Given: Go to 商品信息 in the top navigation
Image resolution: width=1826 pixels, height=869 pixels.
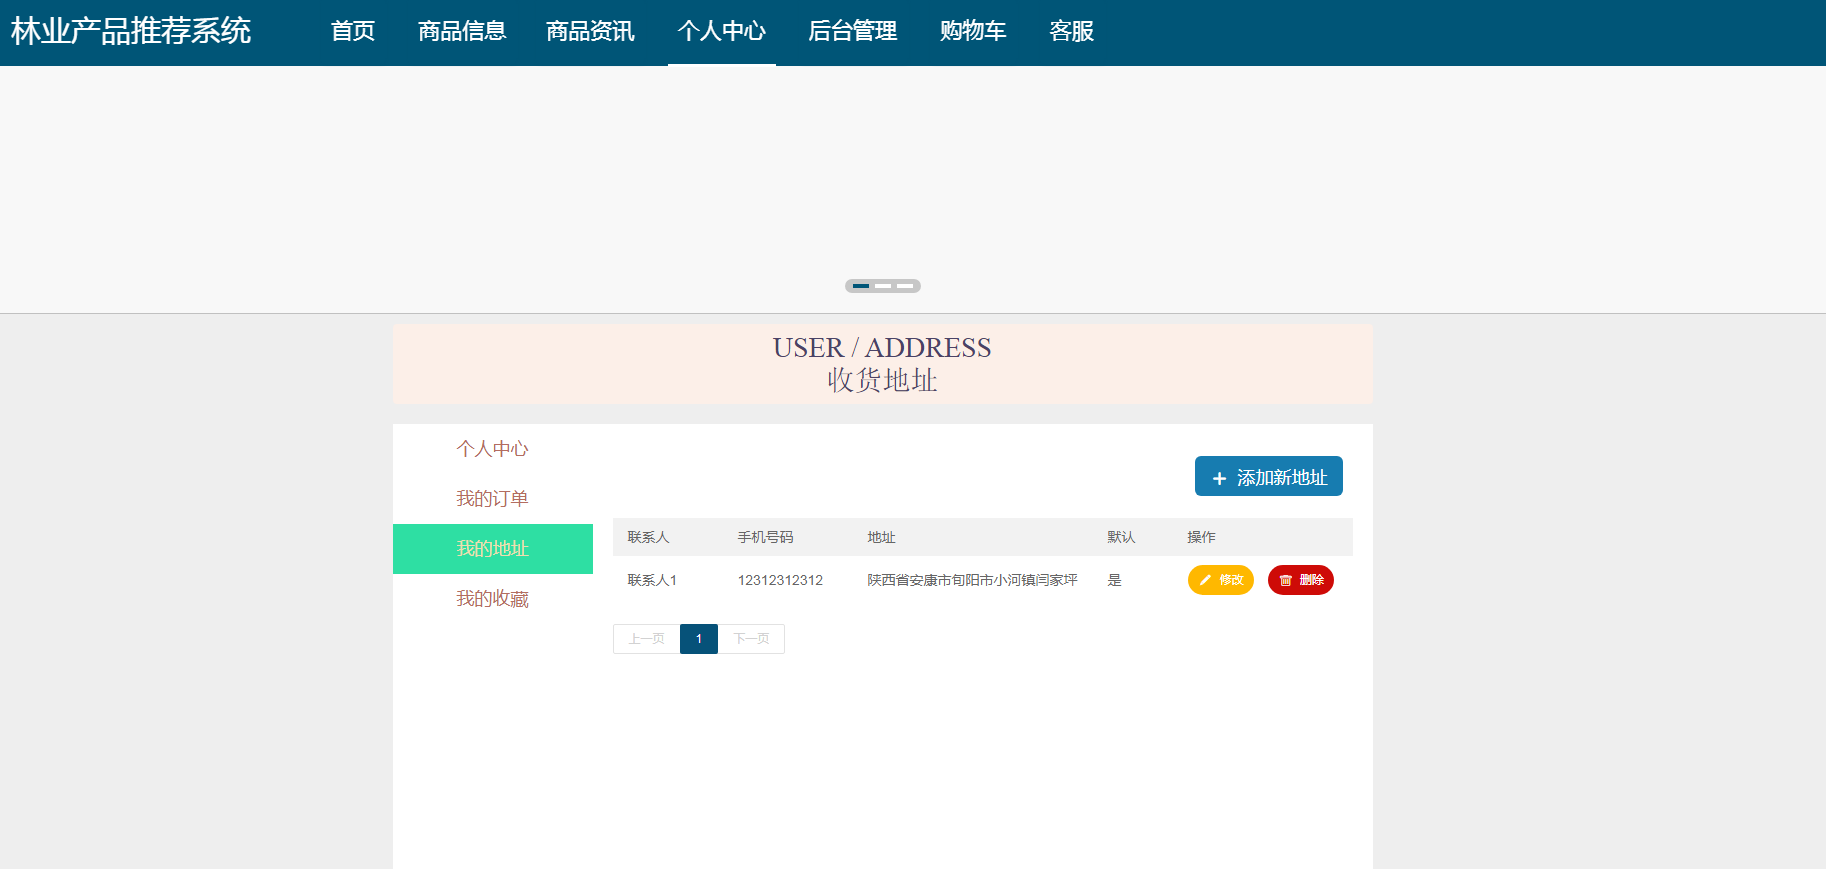Looking at the screenshot, I should tap(462, 32).
